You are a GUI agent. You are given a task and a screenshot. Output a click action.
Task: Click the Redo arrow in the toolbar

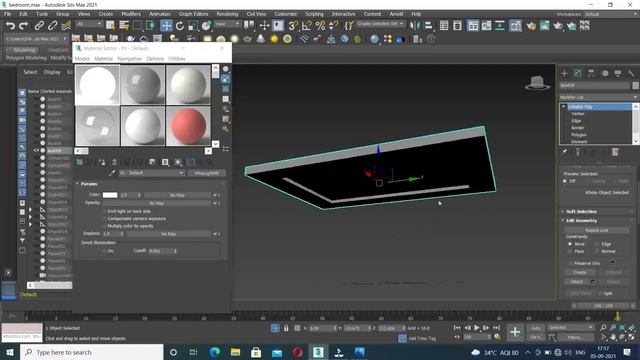(24, 26)
